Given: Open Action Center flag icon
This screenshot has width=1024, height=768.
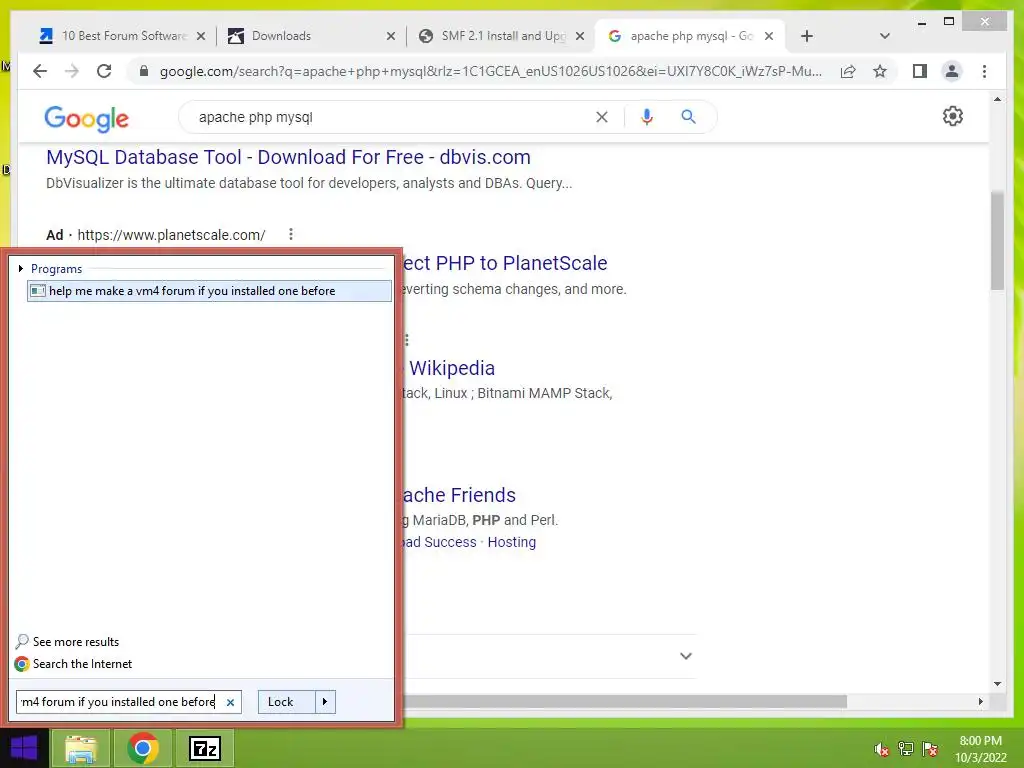Looking at the screenshot, I should click(930, 749).
